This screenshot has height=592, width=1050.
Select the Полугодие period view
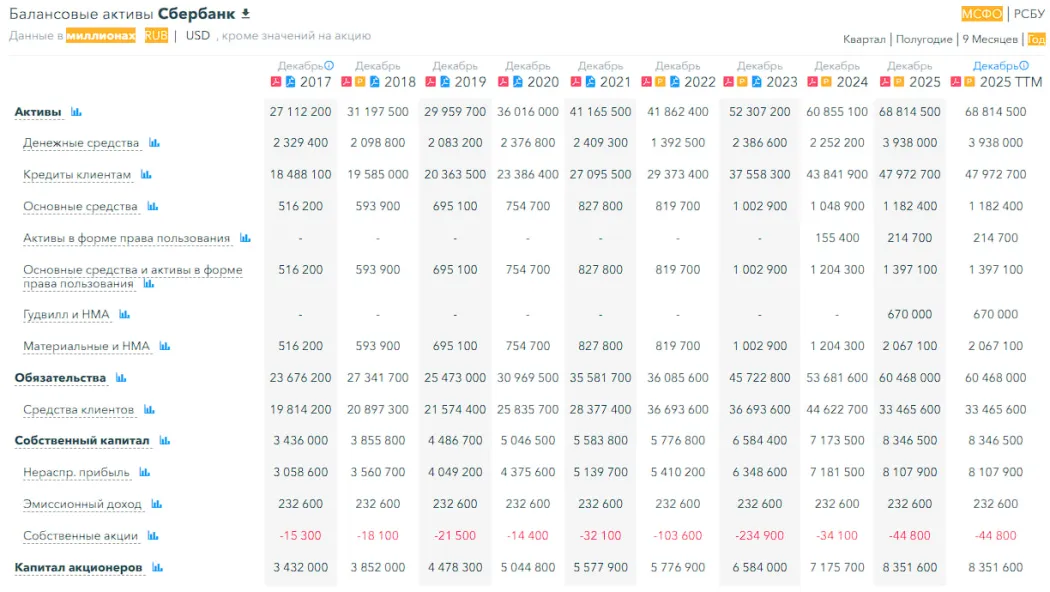pyautogui.click(x=924, y=40)
